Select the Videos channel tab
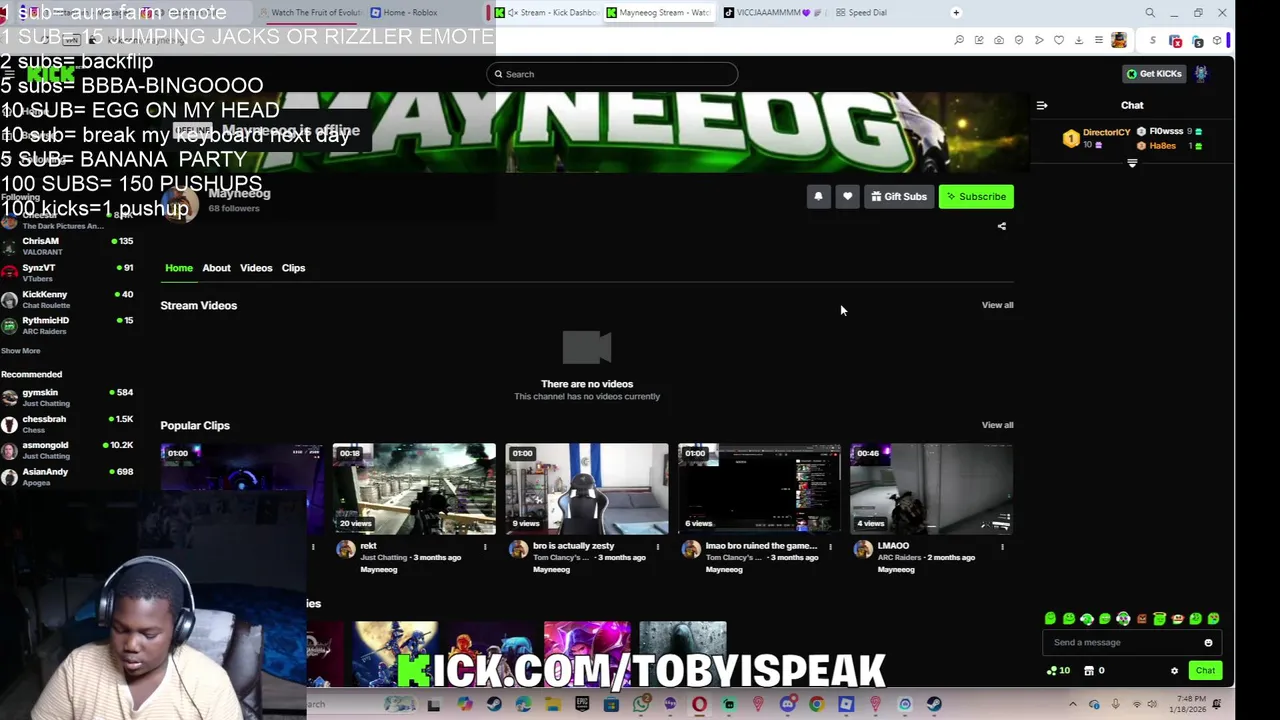This screenshot has height=720, width=1280. 256,268
